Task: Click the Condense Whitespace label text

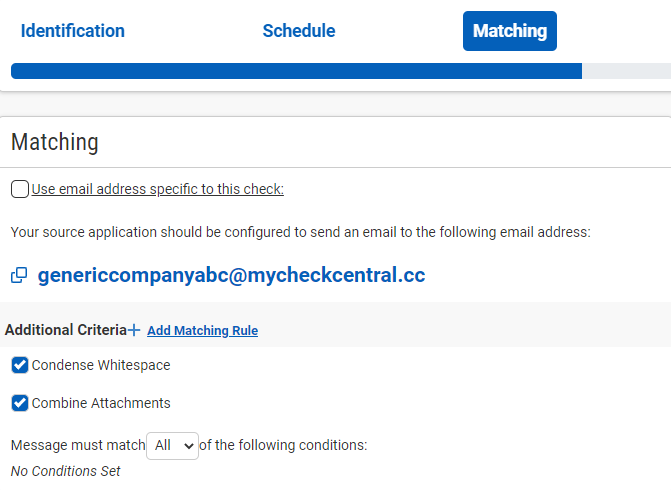Action: pos(101,365)
